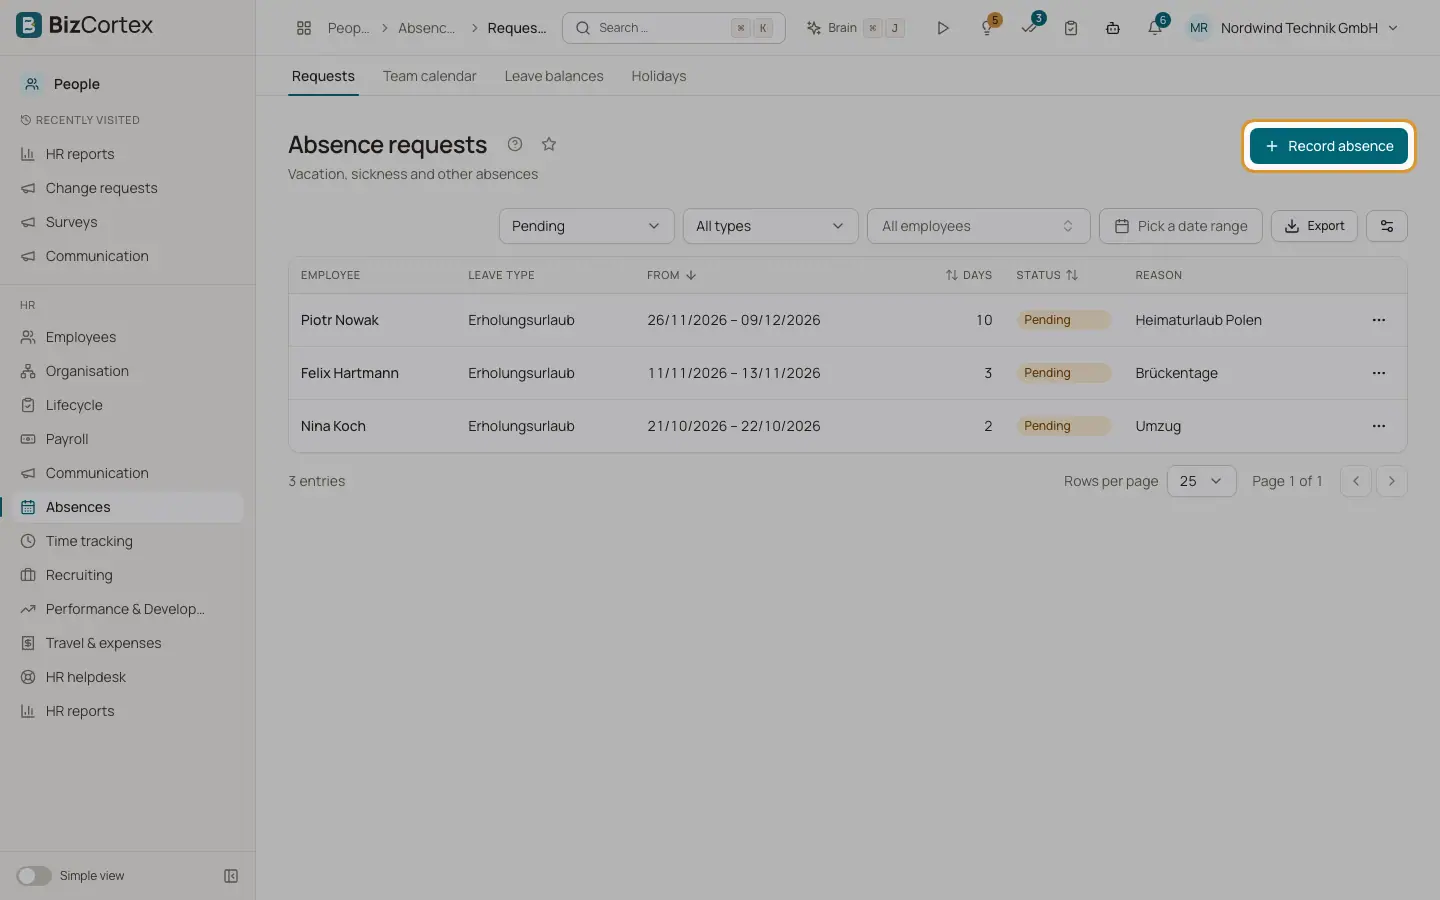
Task: Open the robot assistant icon
Action: coord(1113,28)
